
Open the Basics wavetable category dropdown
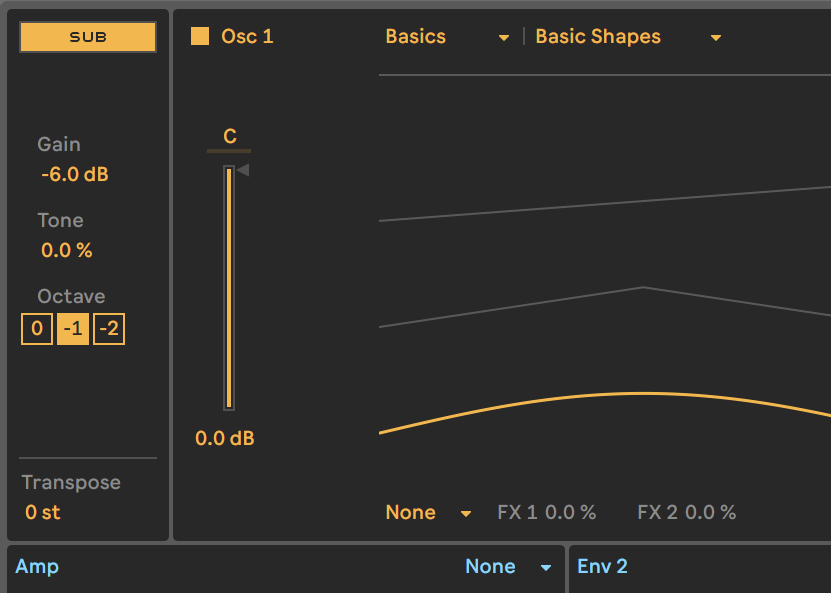(x=447, y=37)
